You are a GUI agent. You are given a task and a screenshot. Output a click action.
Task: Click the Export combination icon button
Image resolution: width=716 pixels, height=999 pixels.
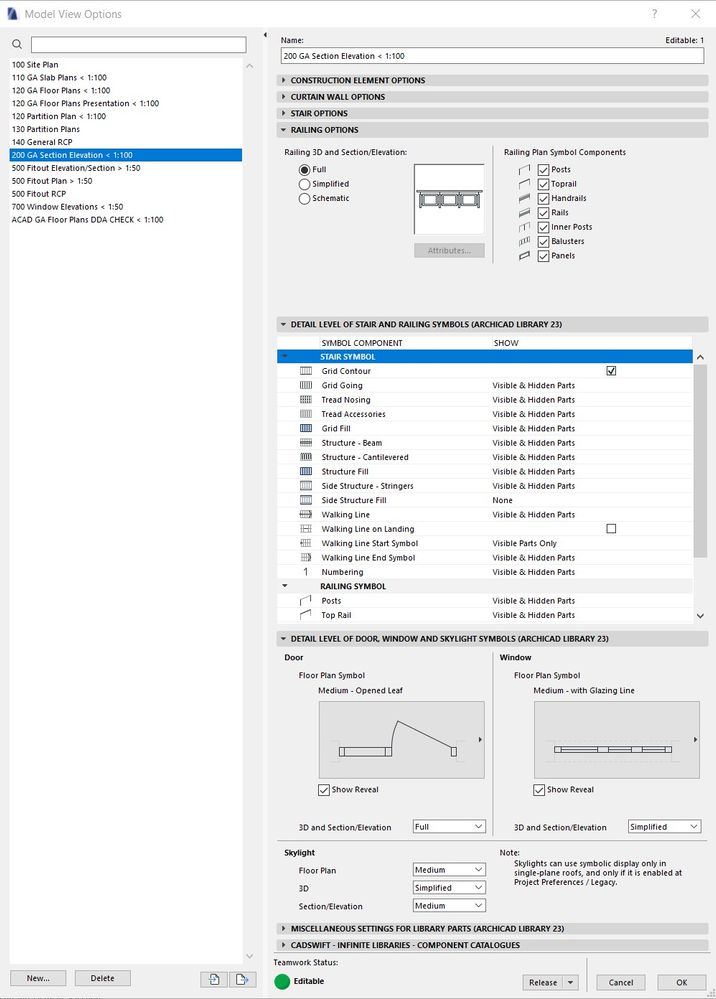pyautogui.click(x=243, y=979)
